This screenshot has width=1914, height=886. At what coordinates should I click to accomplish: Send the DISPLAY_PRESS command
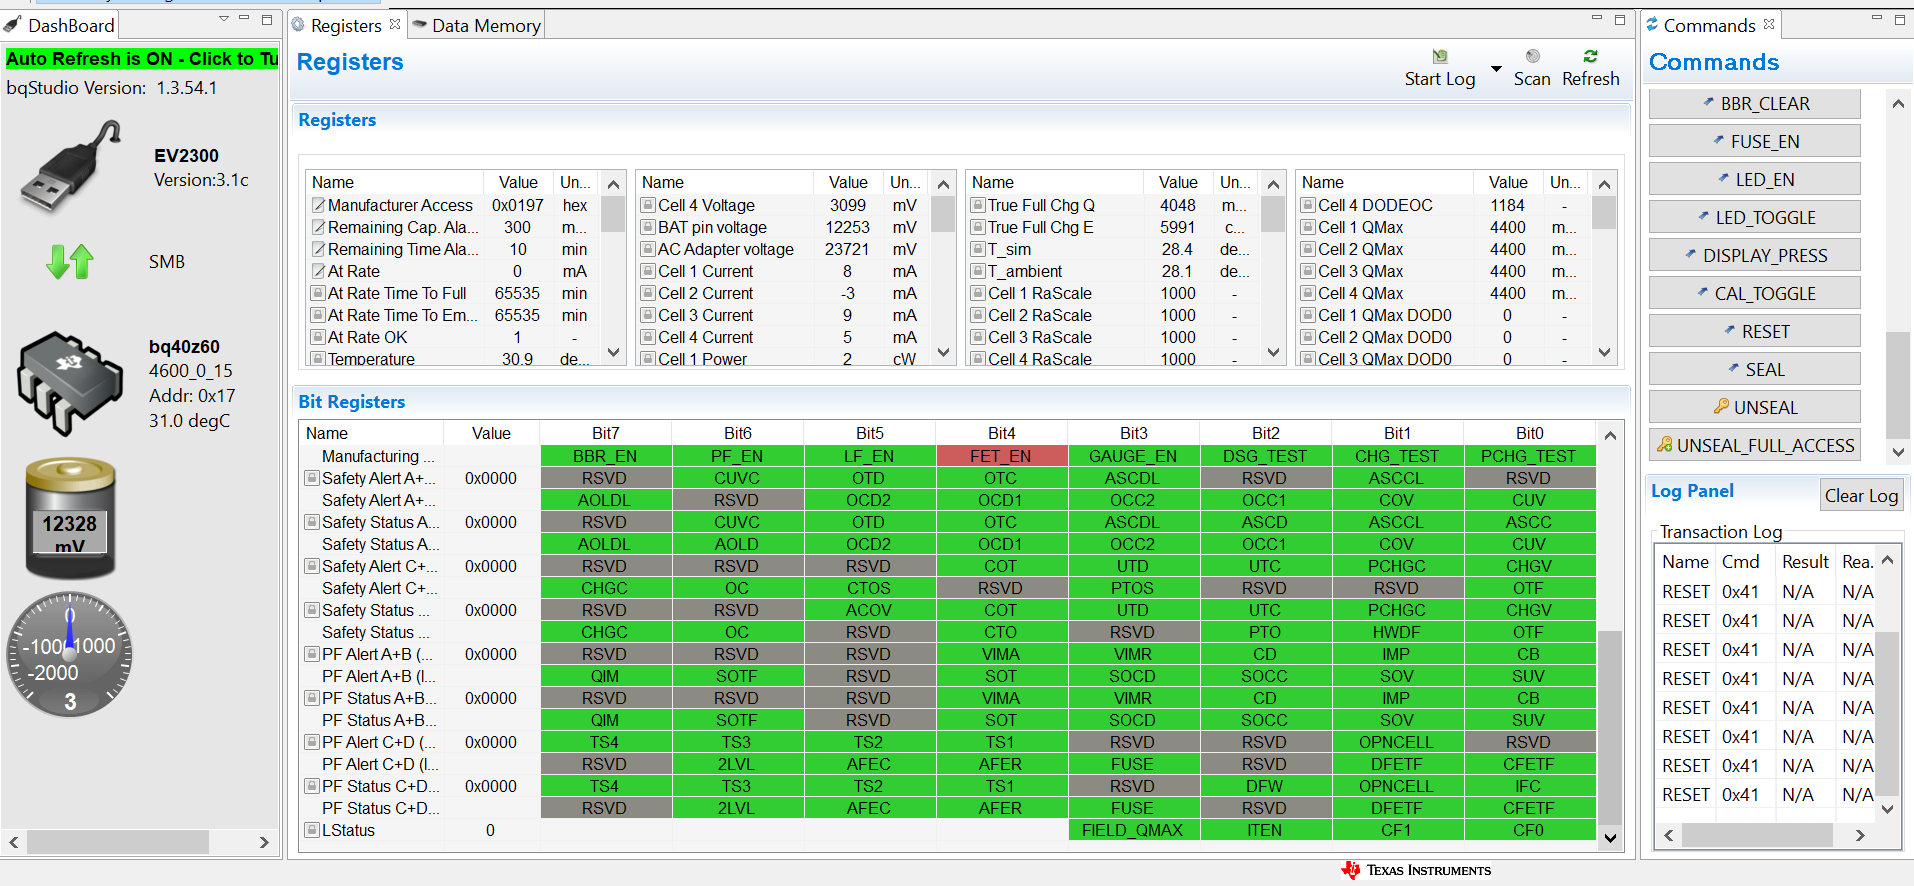(x=1755, y=256)
